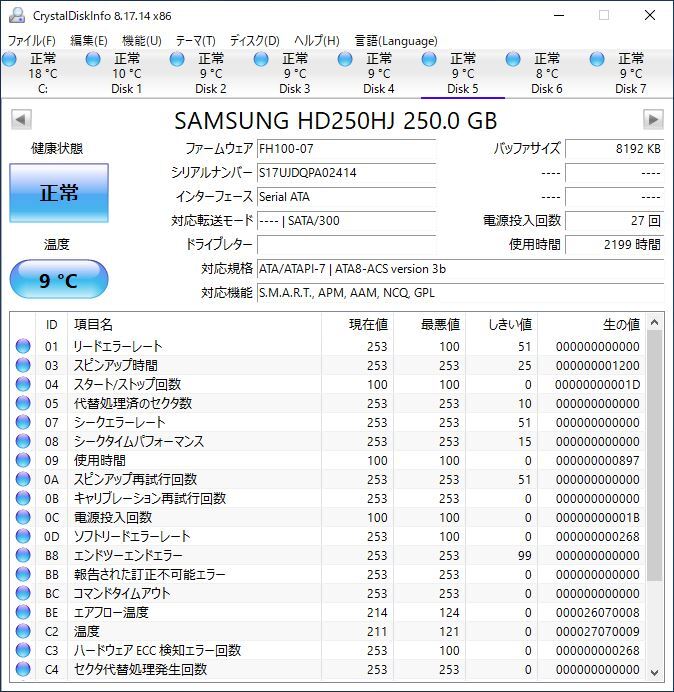Open the 機能(U) menu
674x692 pixels.
pyautogui.click(x=142, y=41)
